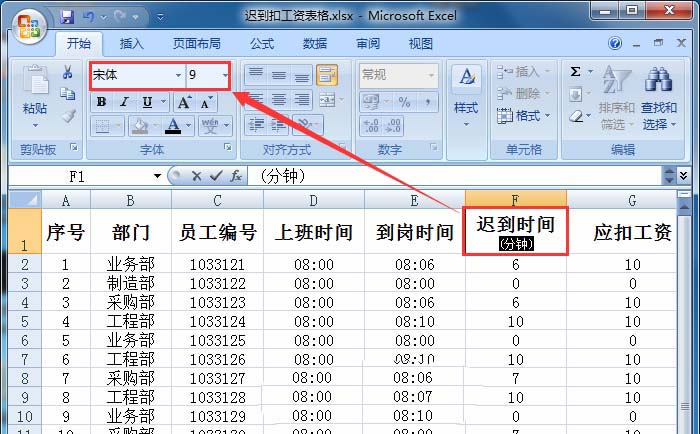Screen dimensions: 700x434
Task: Click the Office button orb
Action: (29, 27)
